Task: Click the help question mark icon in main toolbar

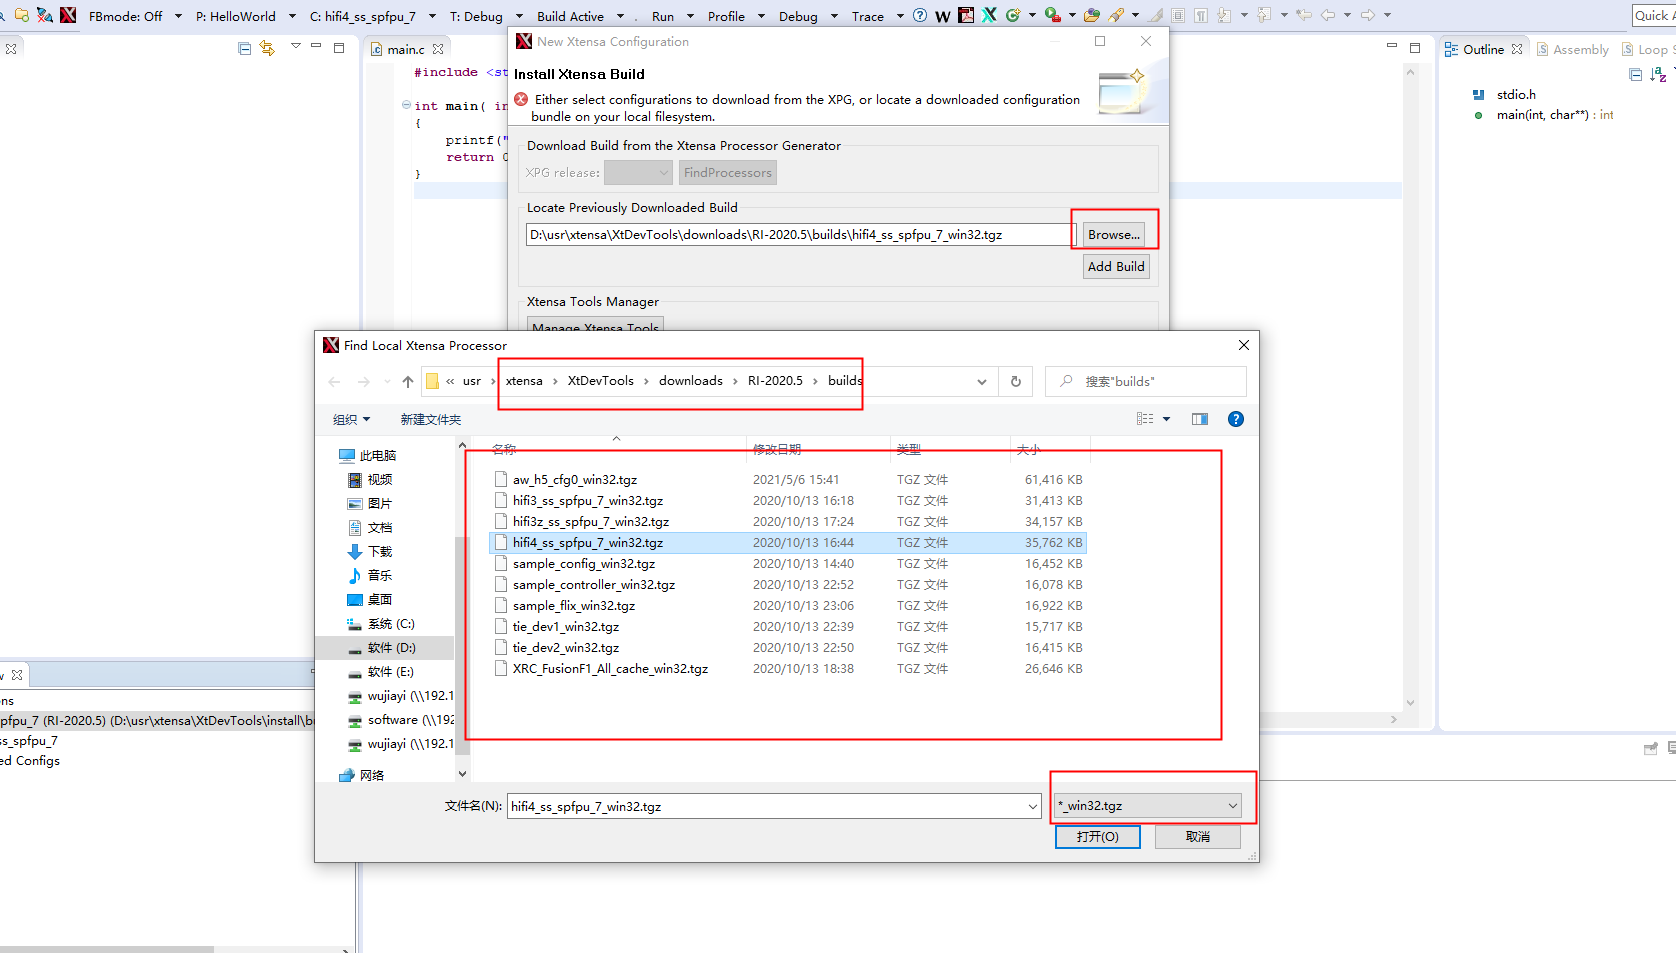Action: click(x=920, y=15)
